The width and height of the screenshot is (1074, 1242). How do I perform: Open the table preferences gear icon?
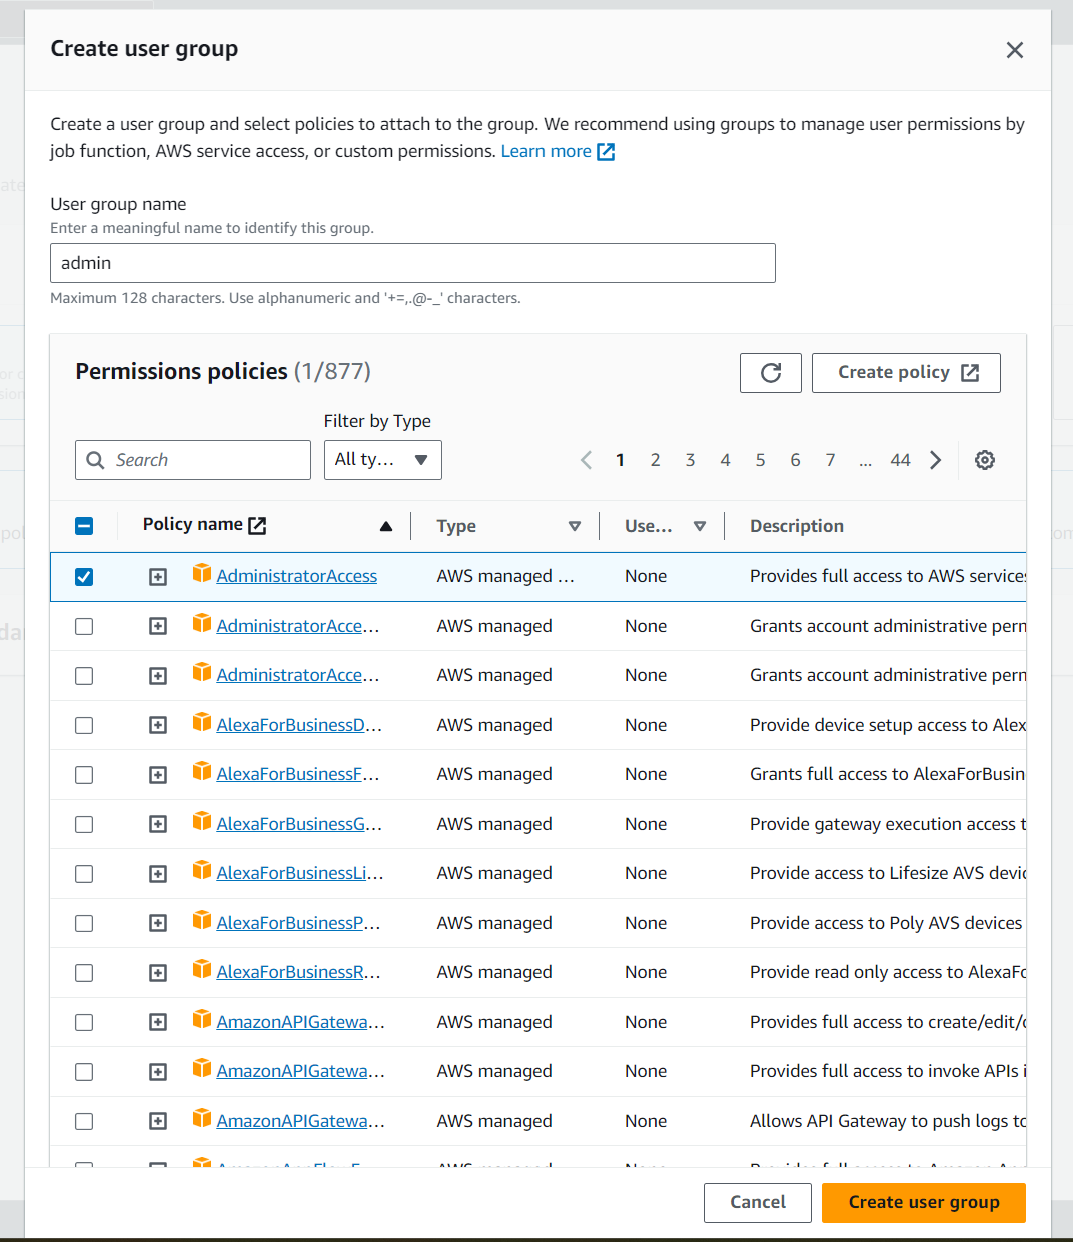[x=985, y=460]
